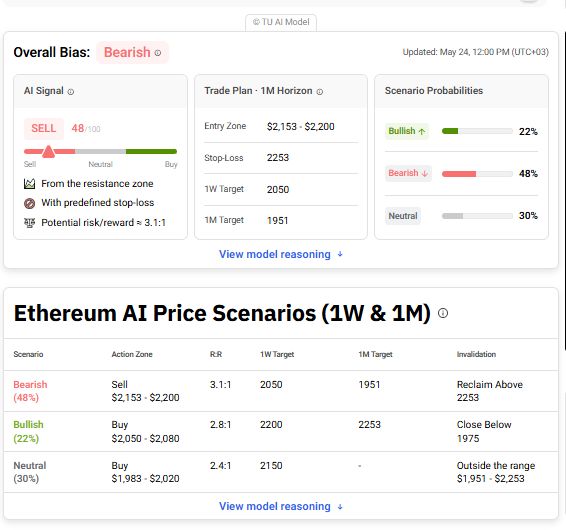Screen dimensions: 566x530
Task: Click the 1W Target value '2050' in Trade Plan
Action: (x=278, y=190)
